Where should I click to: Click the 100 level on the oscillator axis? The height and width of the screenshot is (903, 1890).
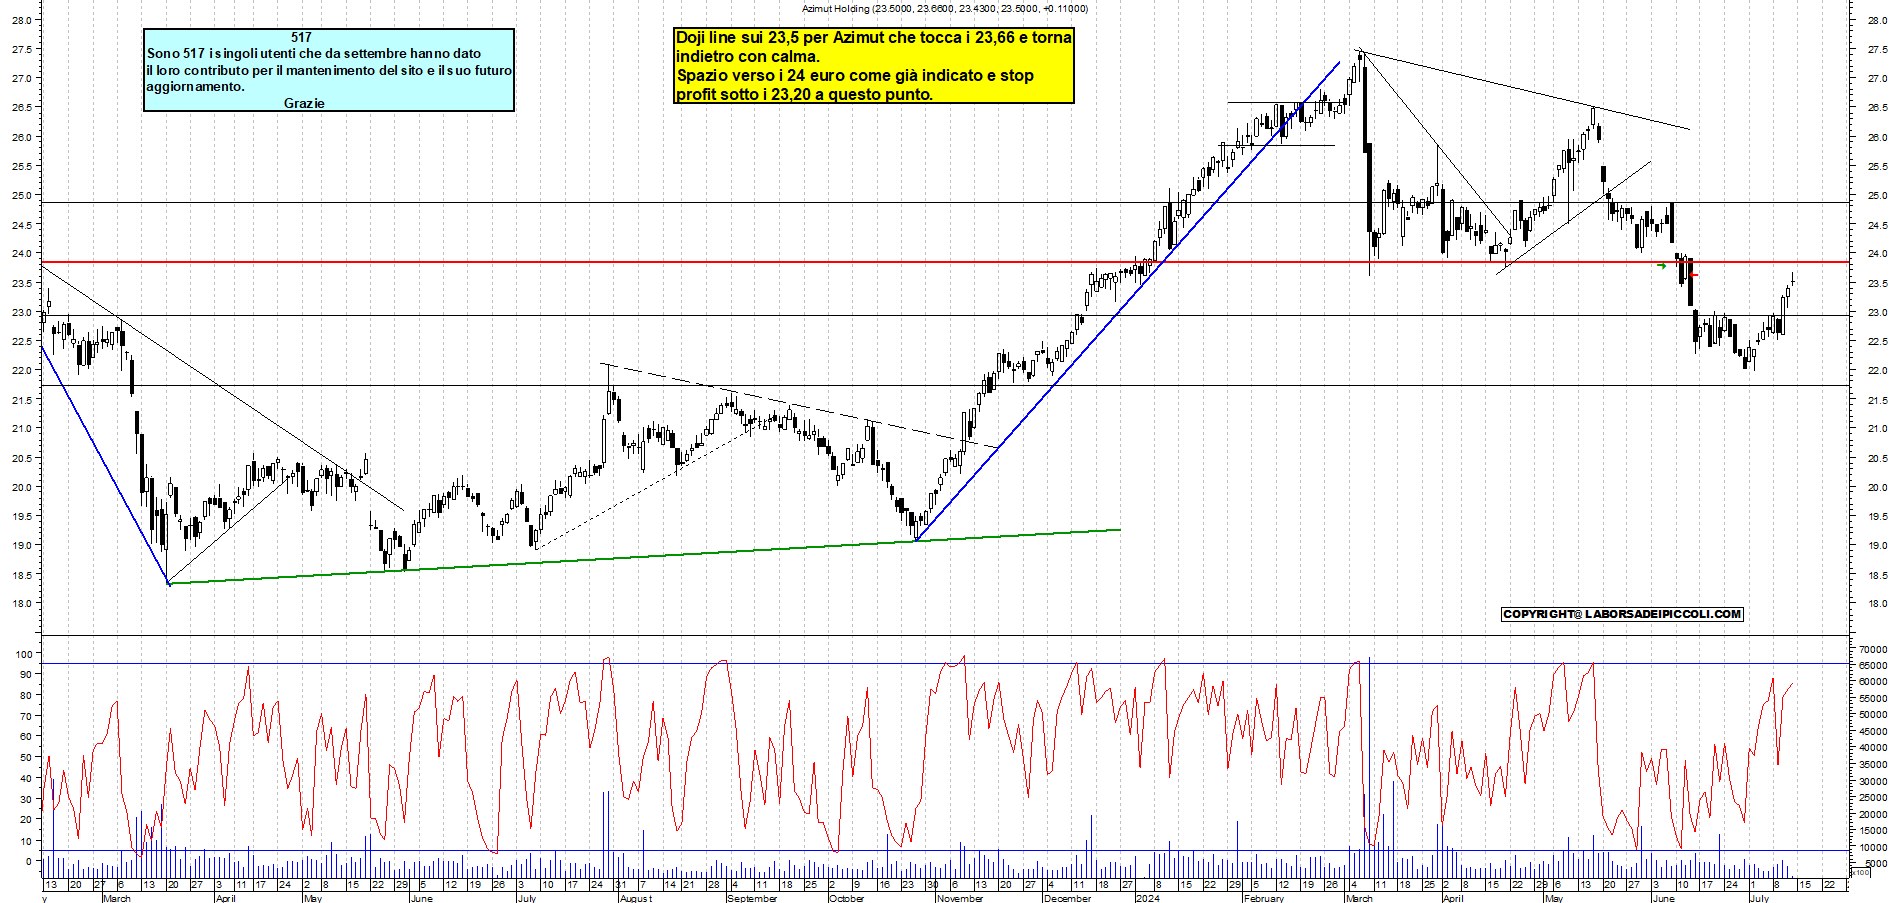coord(24,653)
